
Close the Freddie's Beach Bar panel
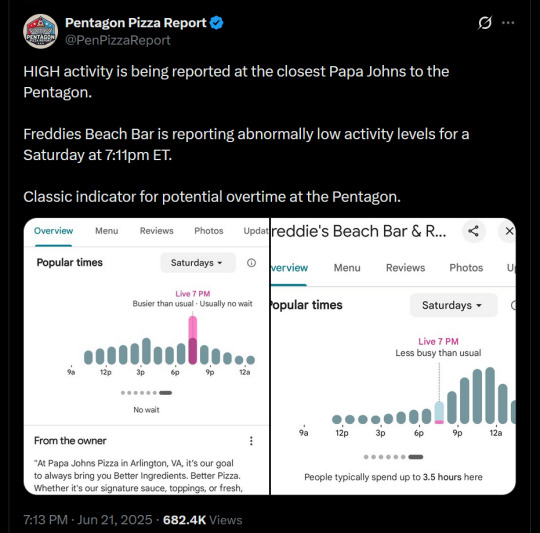(509, 231)
